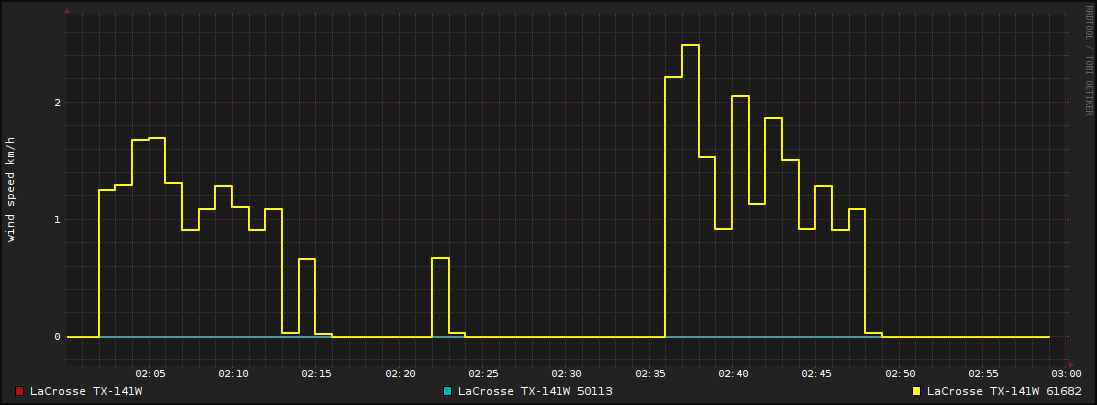Click the 02:45 time axis label
The width and height of the screenshot is (1097, 405).
(x=816, y=374)
